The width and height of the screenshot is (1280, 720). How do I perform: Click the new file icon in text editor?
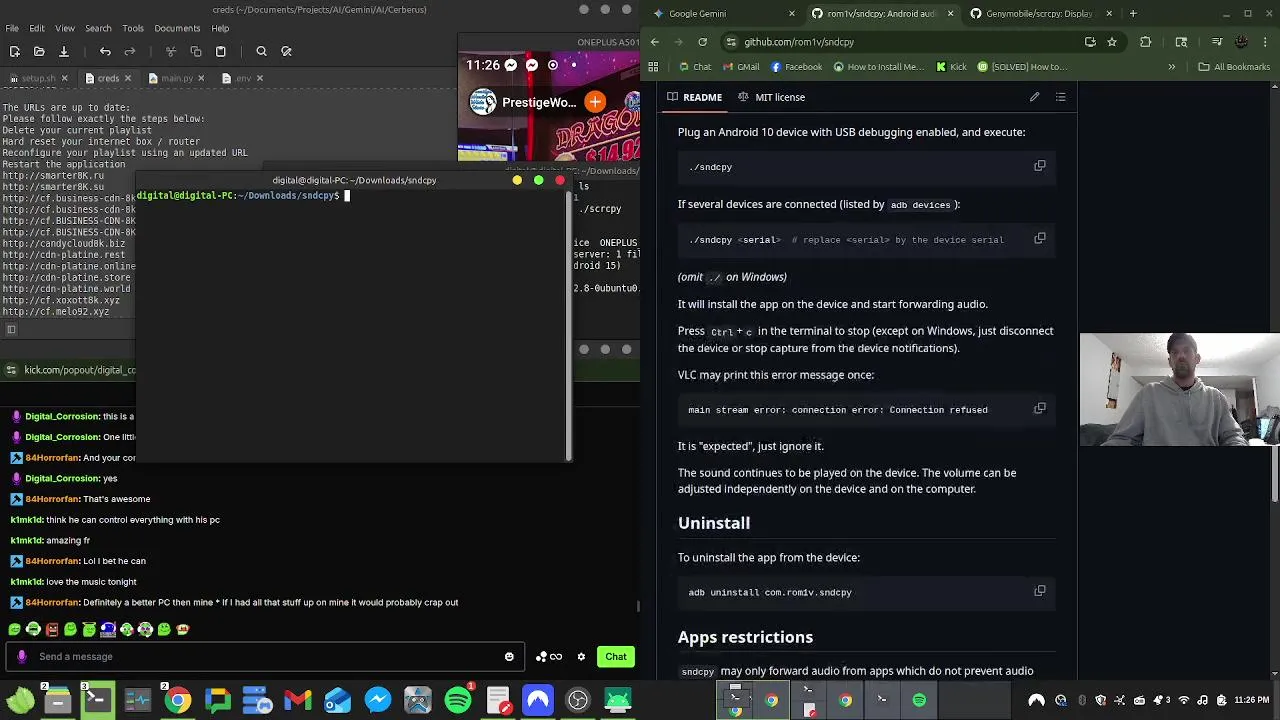tap(15, 51)
